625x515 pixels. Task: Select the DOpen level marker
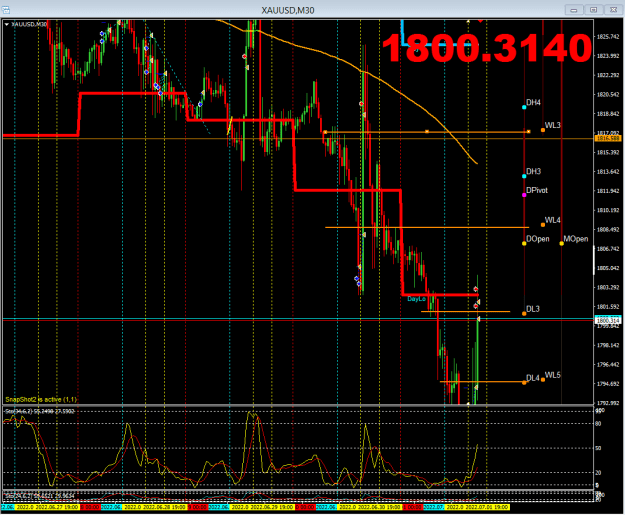(x=524, y=244)
